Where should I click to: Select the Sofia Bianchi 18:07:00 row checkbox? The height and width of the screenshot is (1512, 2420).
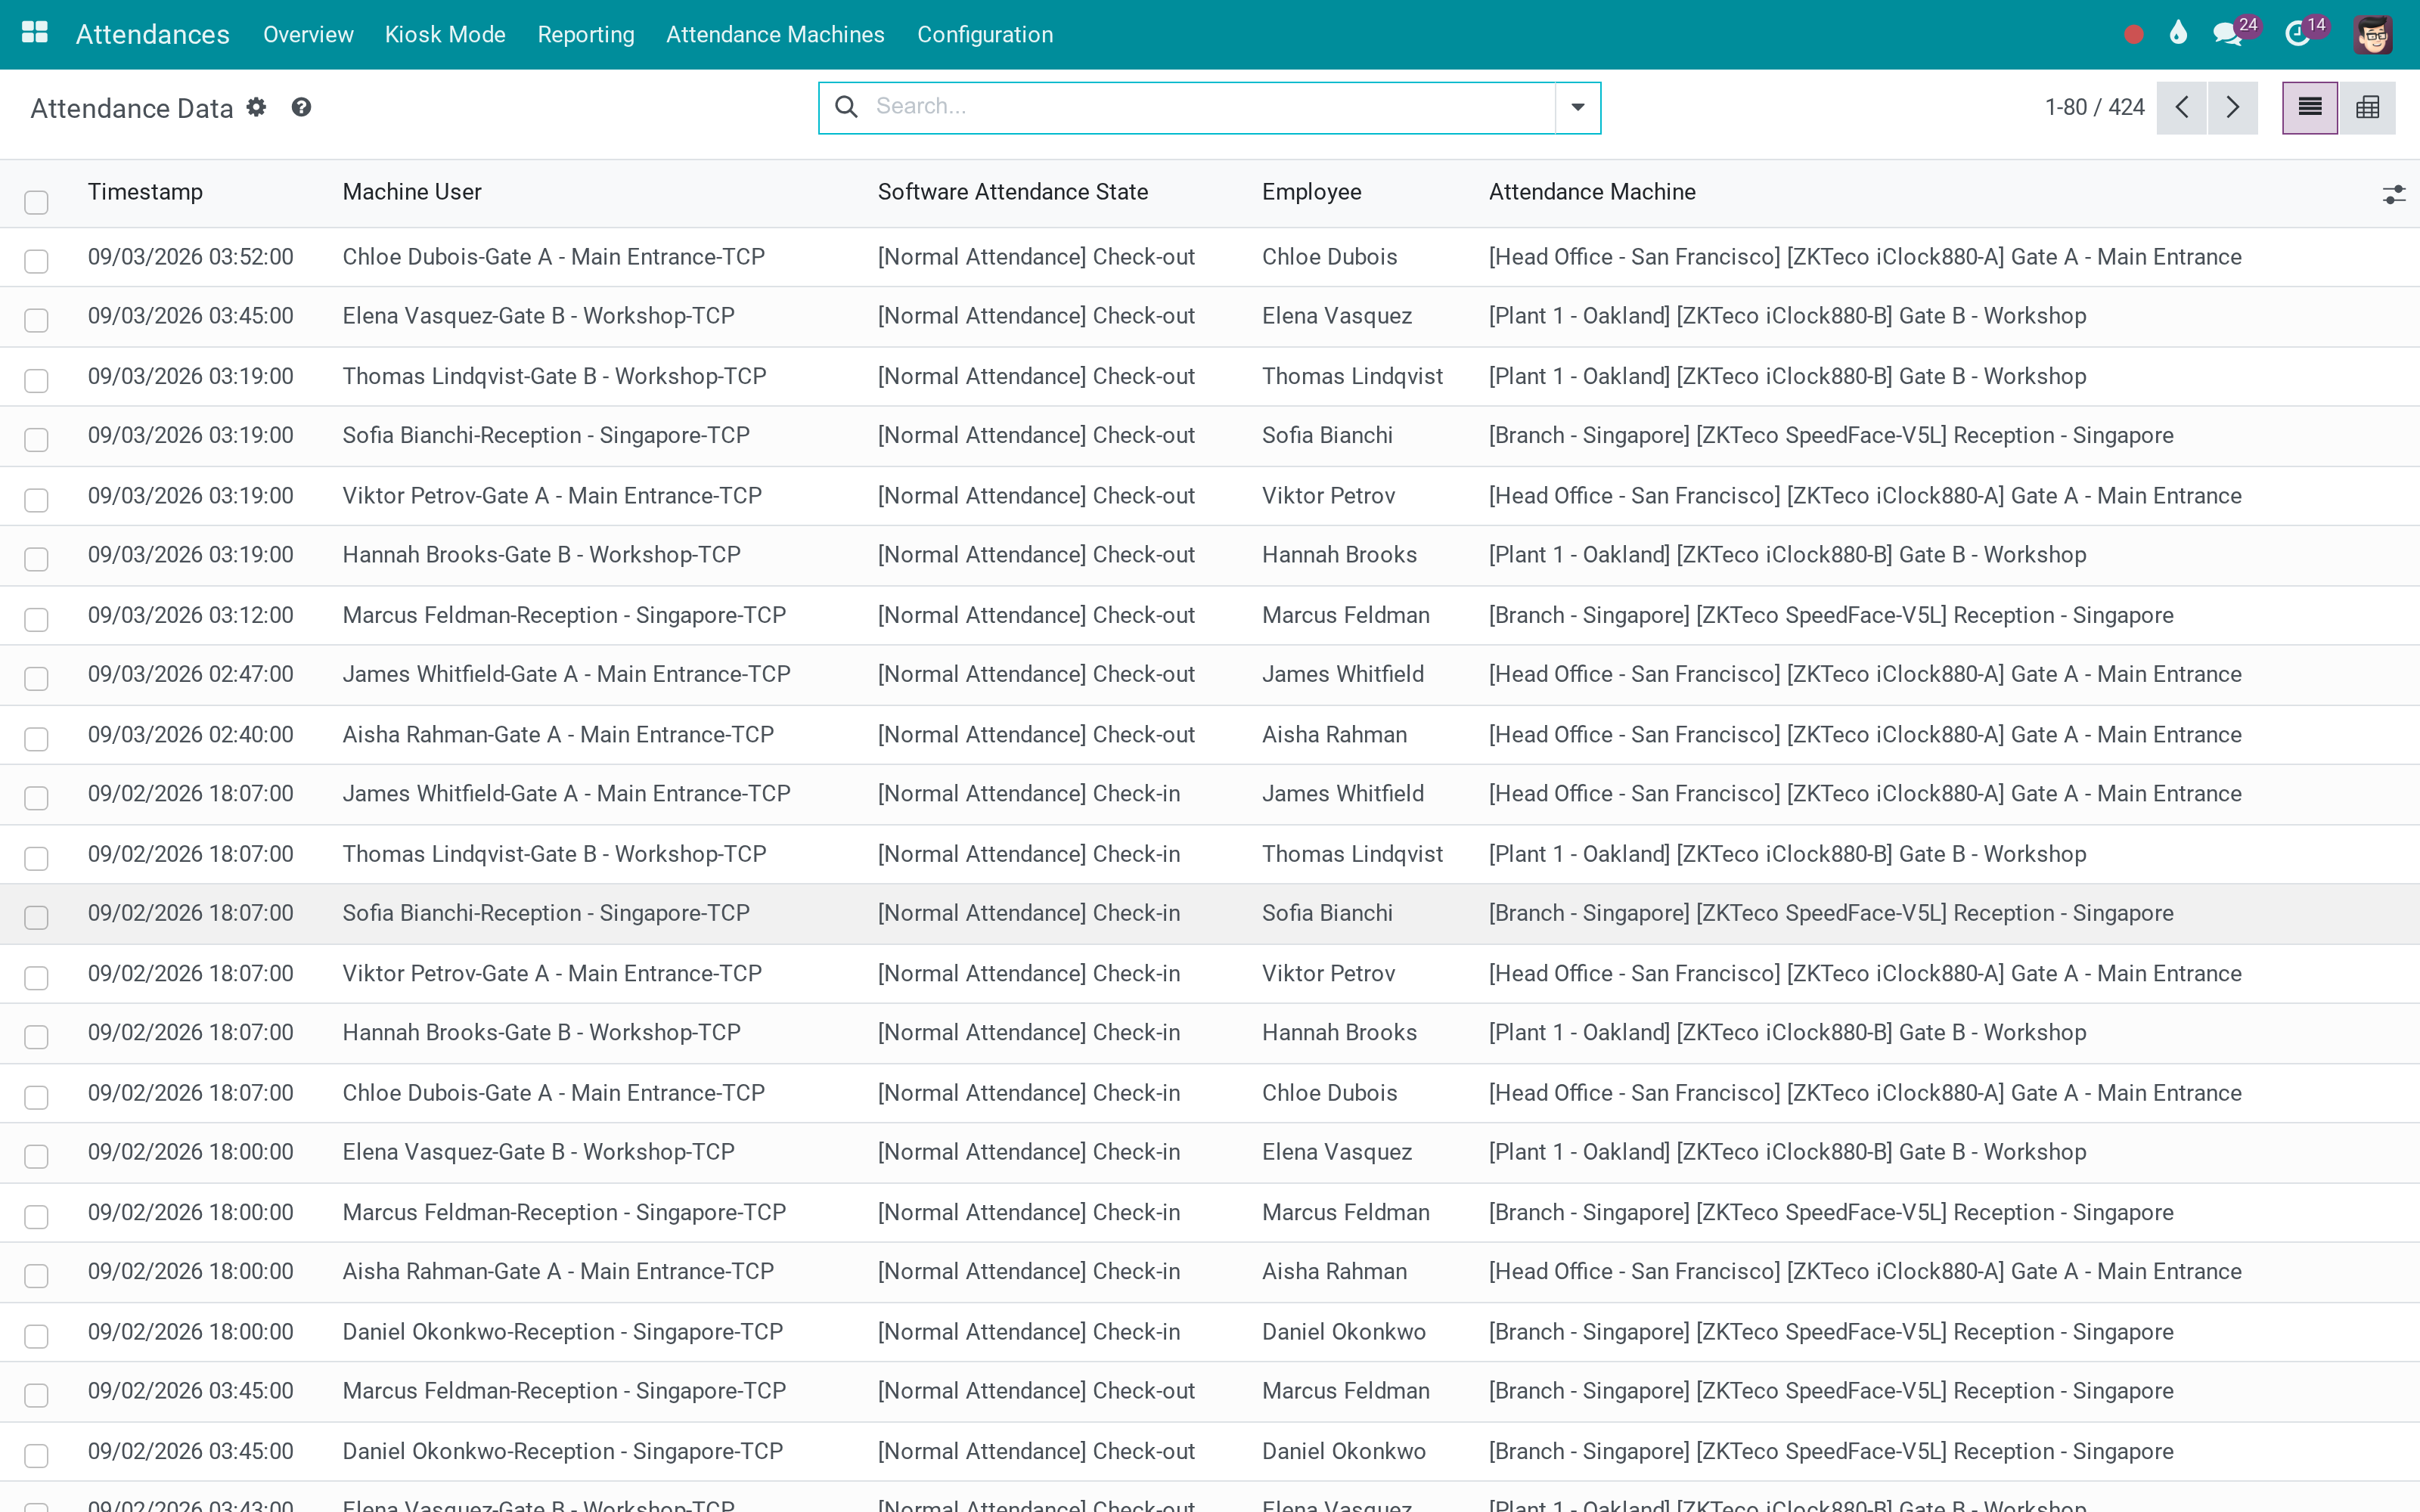36,917
